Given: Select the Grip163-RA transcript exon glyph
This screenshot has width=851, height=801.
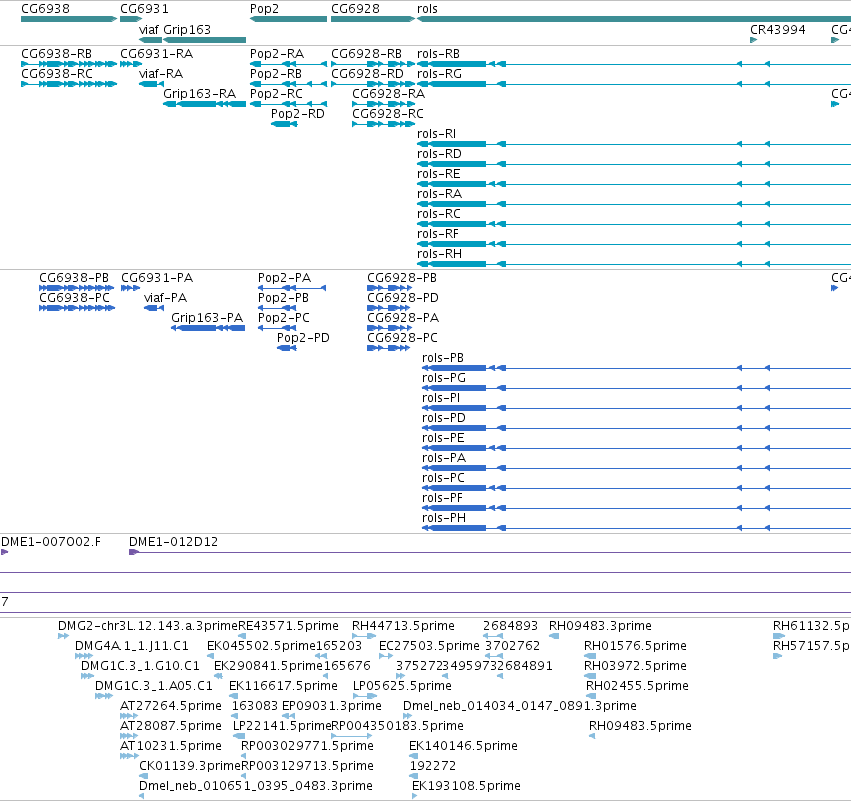Looking at the screenshot, I should tap(205, 104).
